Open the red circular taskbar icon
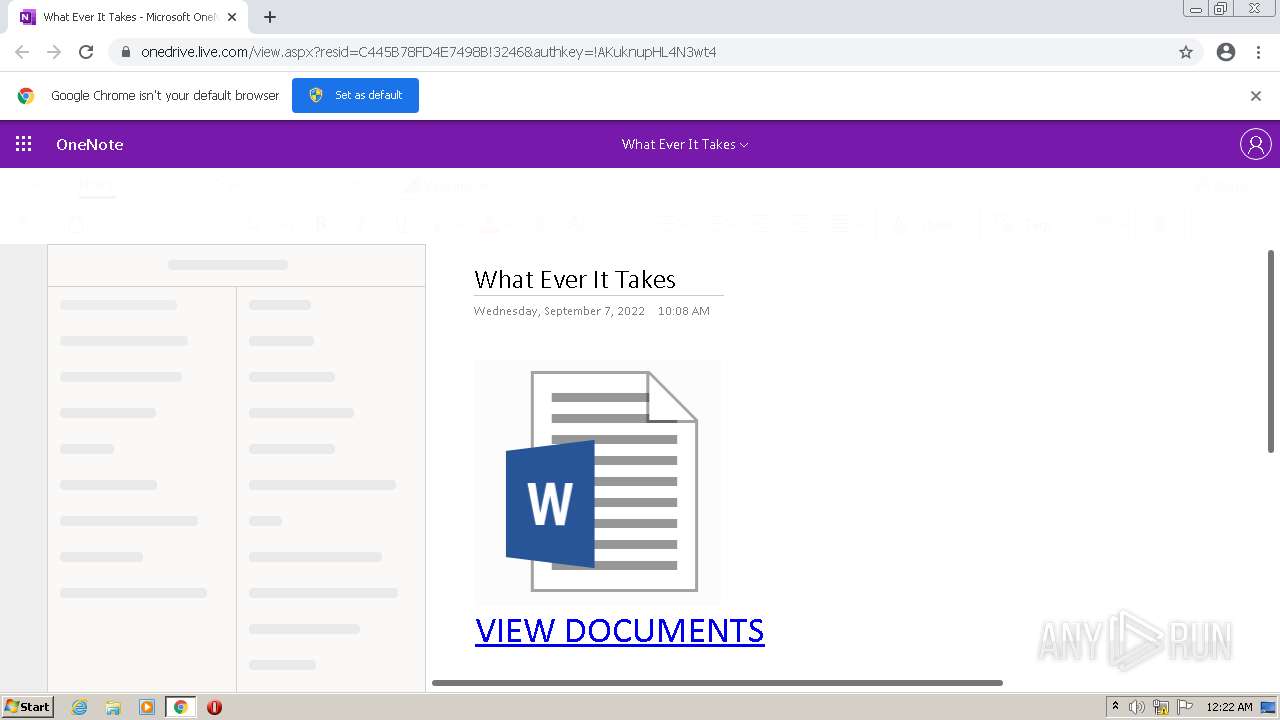The image size is (1280, 720). 214,707
